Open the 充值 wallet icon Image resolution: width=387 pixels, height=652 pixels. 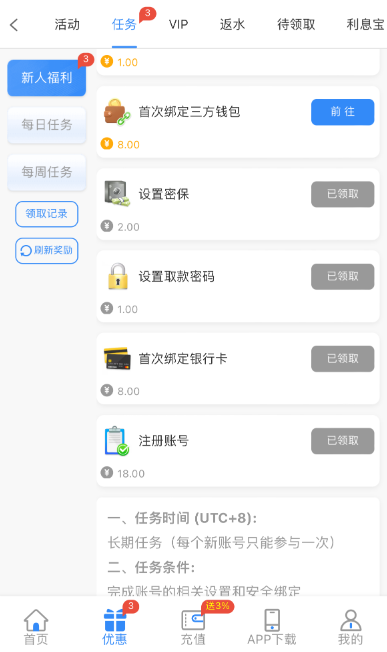(193, 620)
